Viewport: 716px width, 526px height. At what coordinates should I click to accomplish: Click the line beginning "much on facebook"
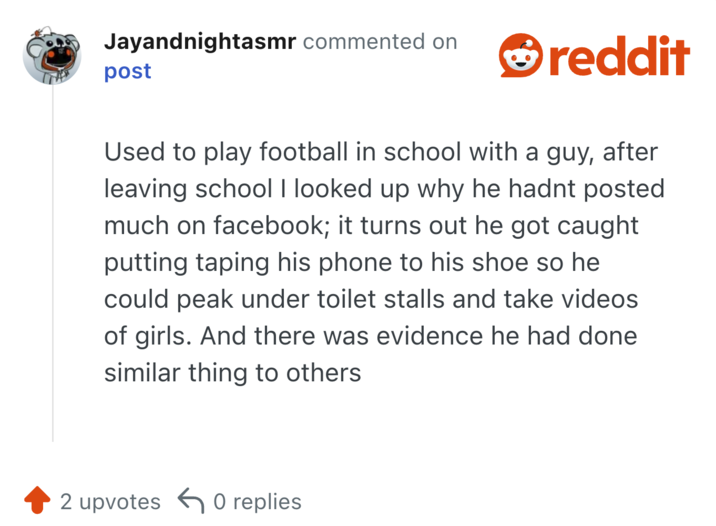tap(371, 226)
